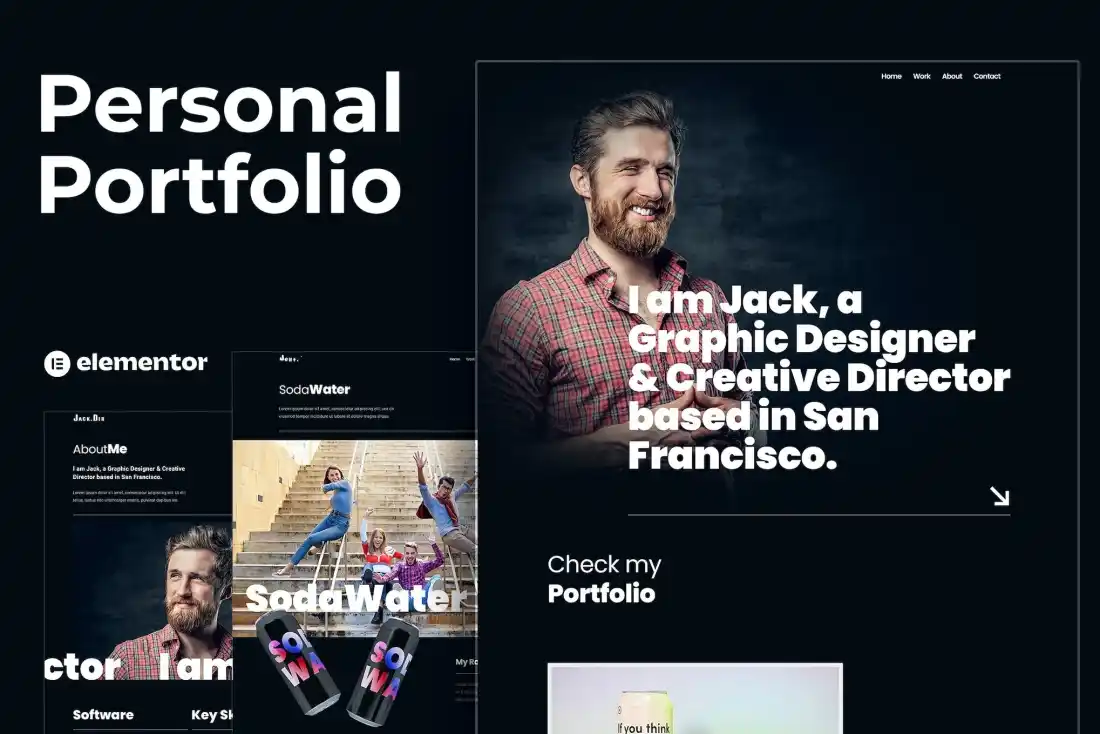The width and height of the screenshot is (1100, 734).
Task: Click the site logo on the SodaWater page
Action: 290,358
